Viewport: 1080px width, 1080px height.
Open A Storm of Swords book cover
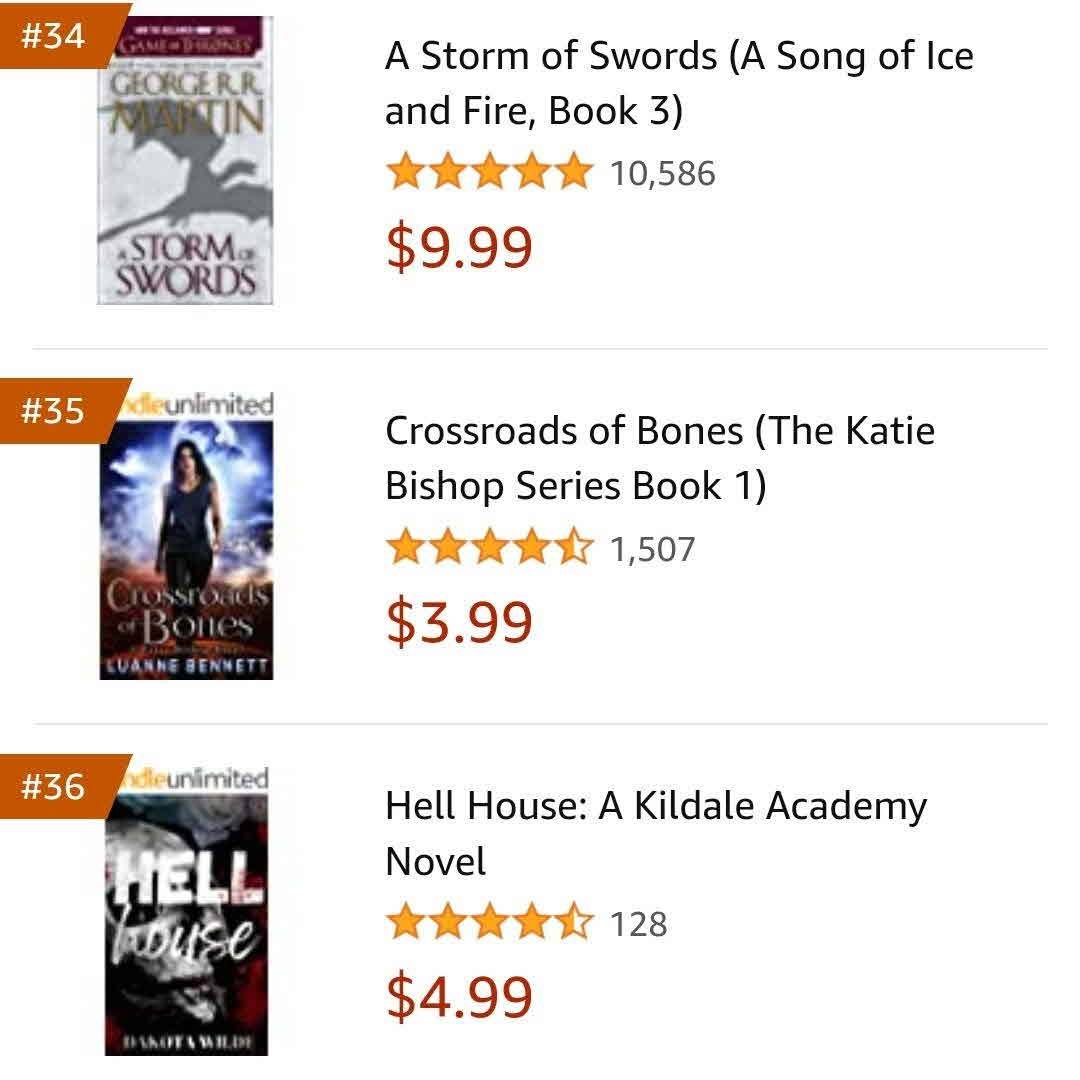click(185, 160)
